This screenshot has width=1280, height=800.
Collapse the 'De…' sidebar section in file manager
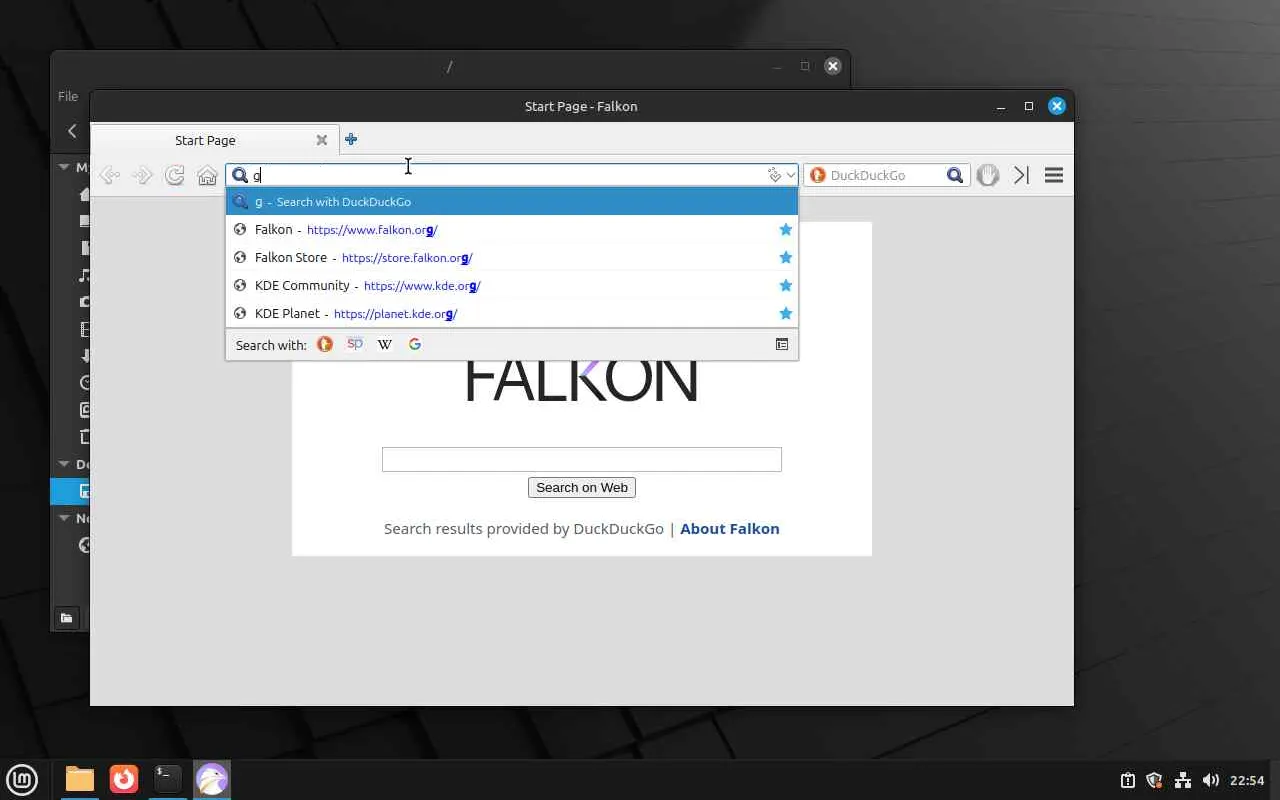coord(64,464)
